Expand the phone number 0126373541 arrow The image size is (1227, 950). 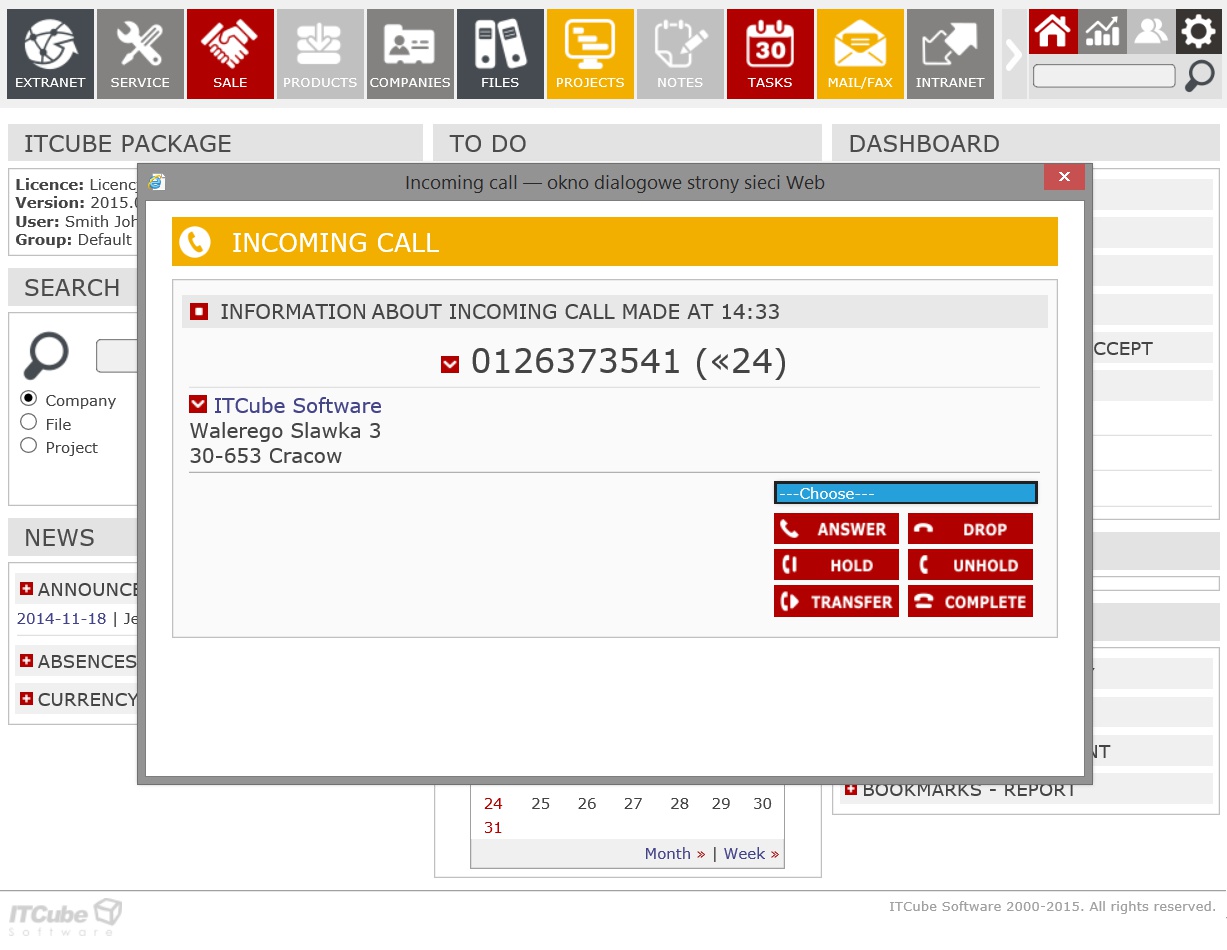[450, 364]
